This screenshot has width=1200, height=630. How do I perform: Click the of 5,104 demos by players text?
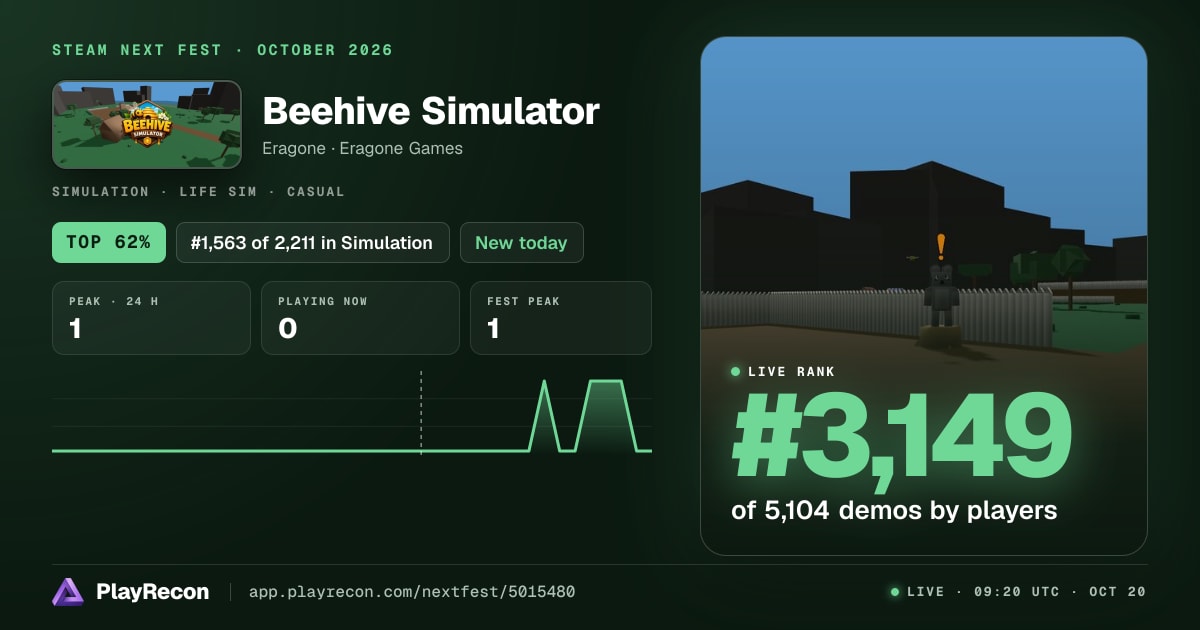point(894,510)
